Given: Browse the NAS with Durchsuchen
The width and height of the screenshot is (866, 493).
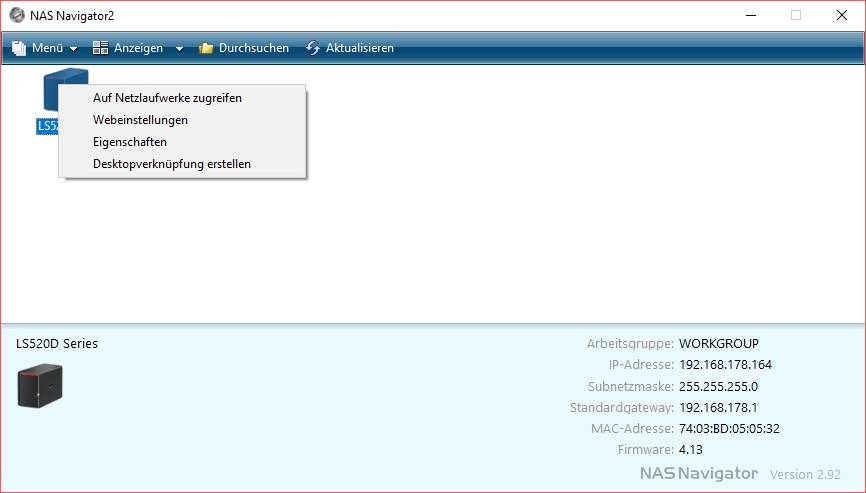Looking at the screenshot, I should coord(254,48).
